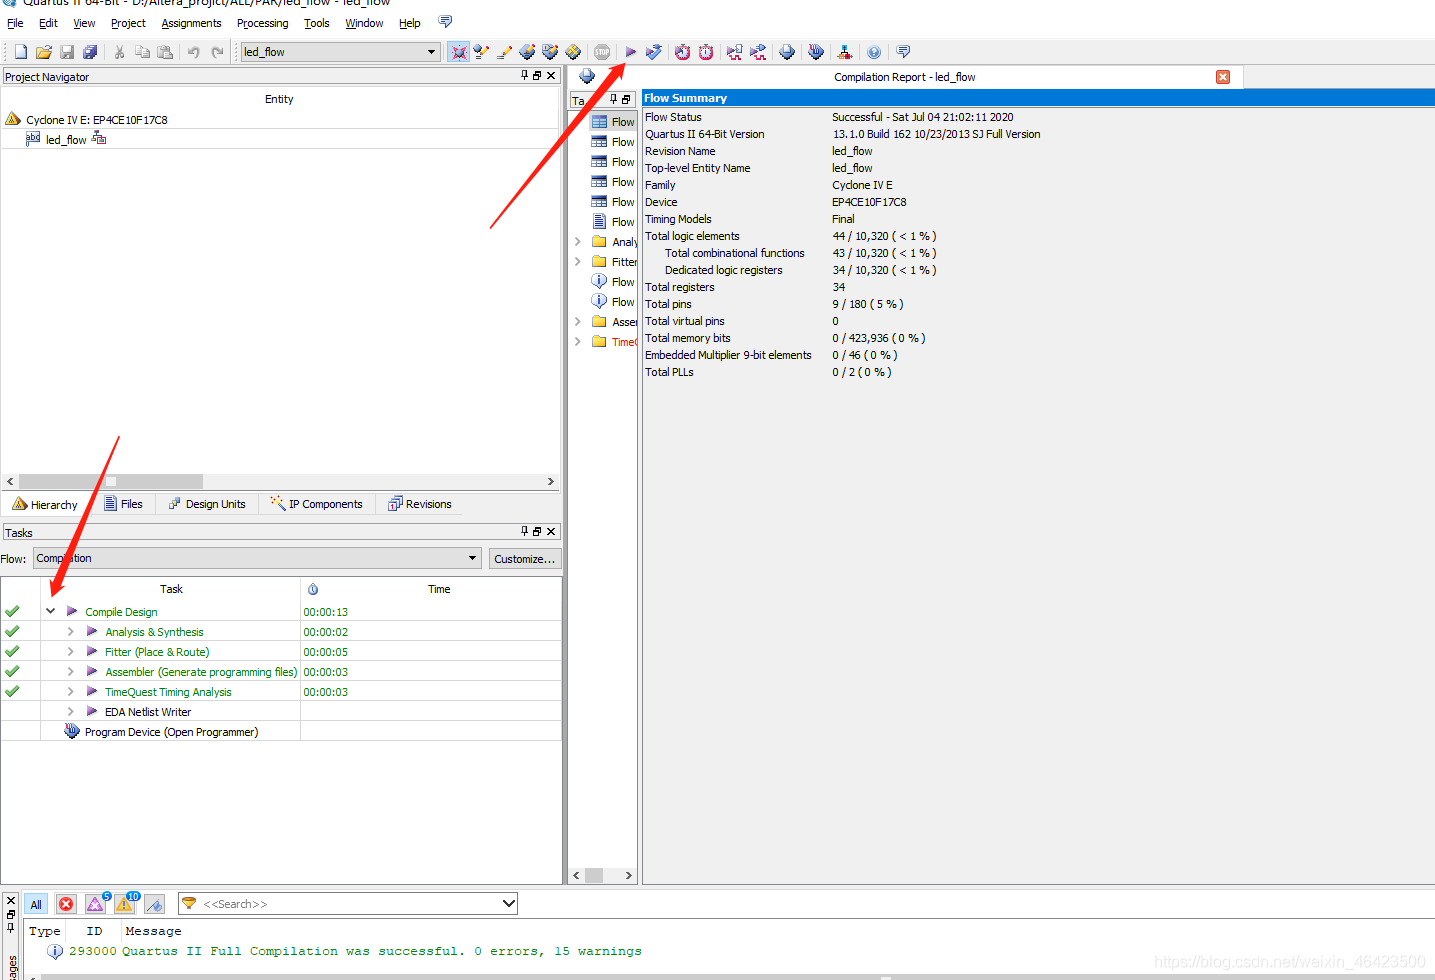Image resolution: width=1435 pixels, height=980 pixels.
Task: Click speech-bubble icon next to Help menu
Action: click(x=445, y=22)
